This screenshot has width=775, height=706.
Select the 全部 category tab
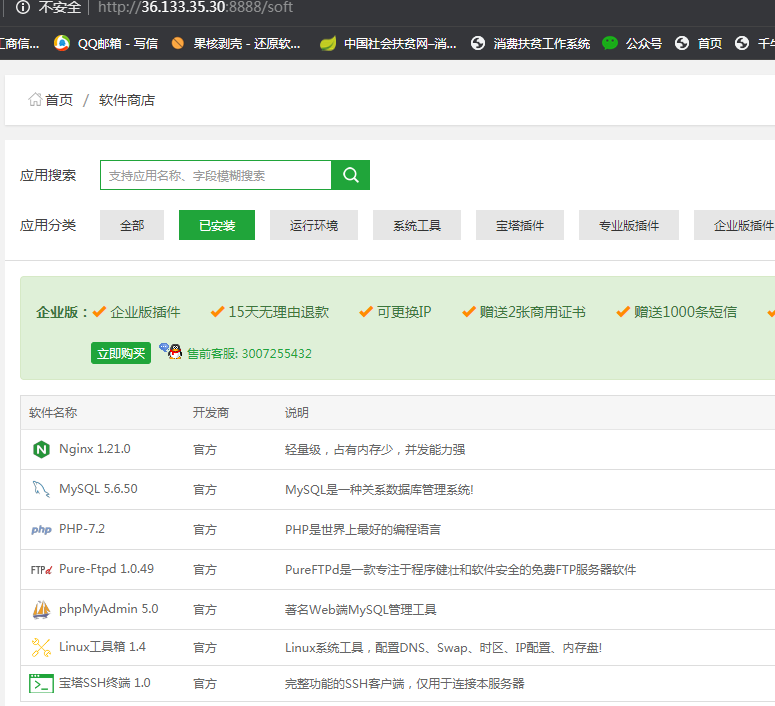click(132, 225)
